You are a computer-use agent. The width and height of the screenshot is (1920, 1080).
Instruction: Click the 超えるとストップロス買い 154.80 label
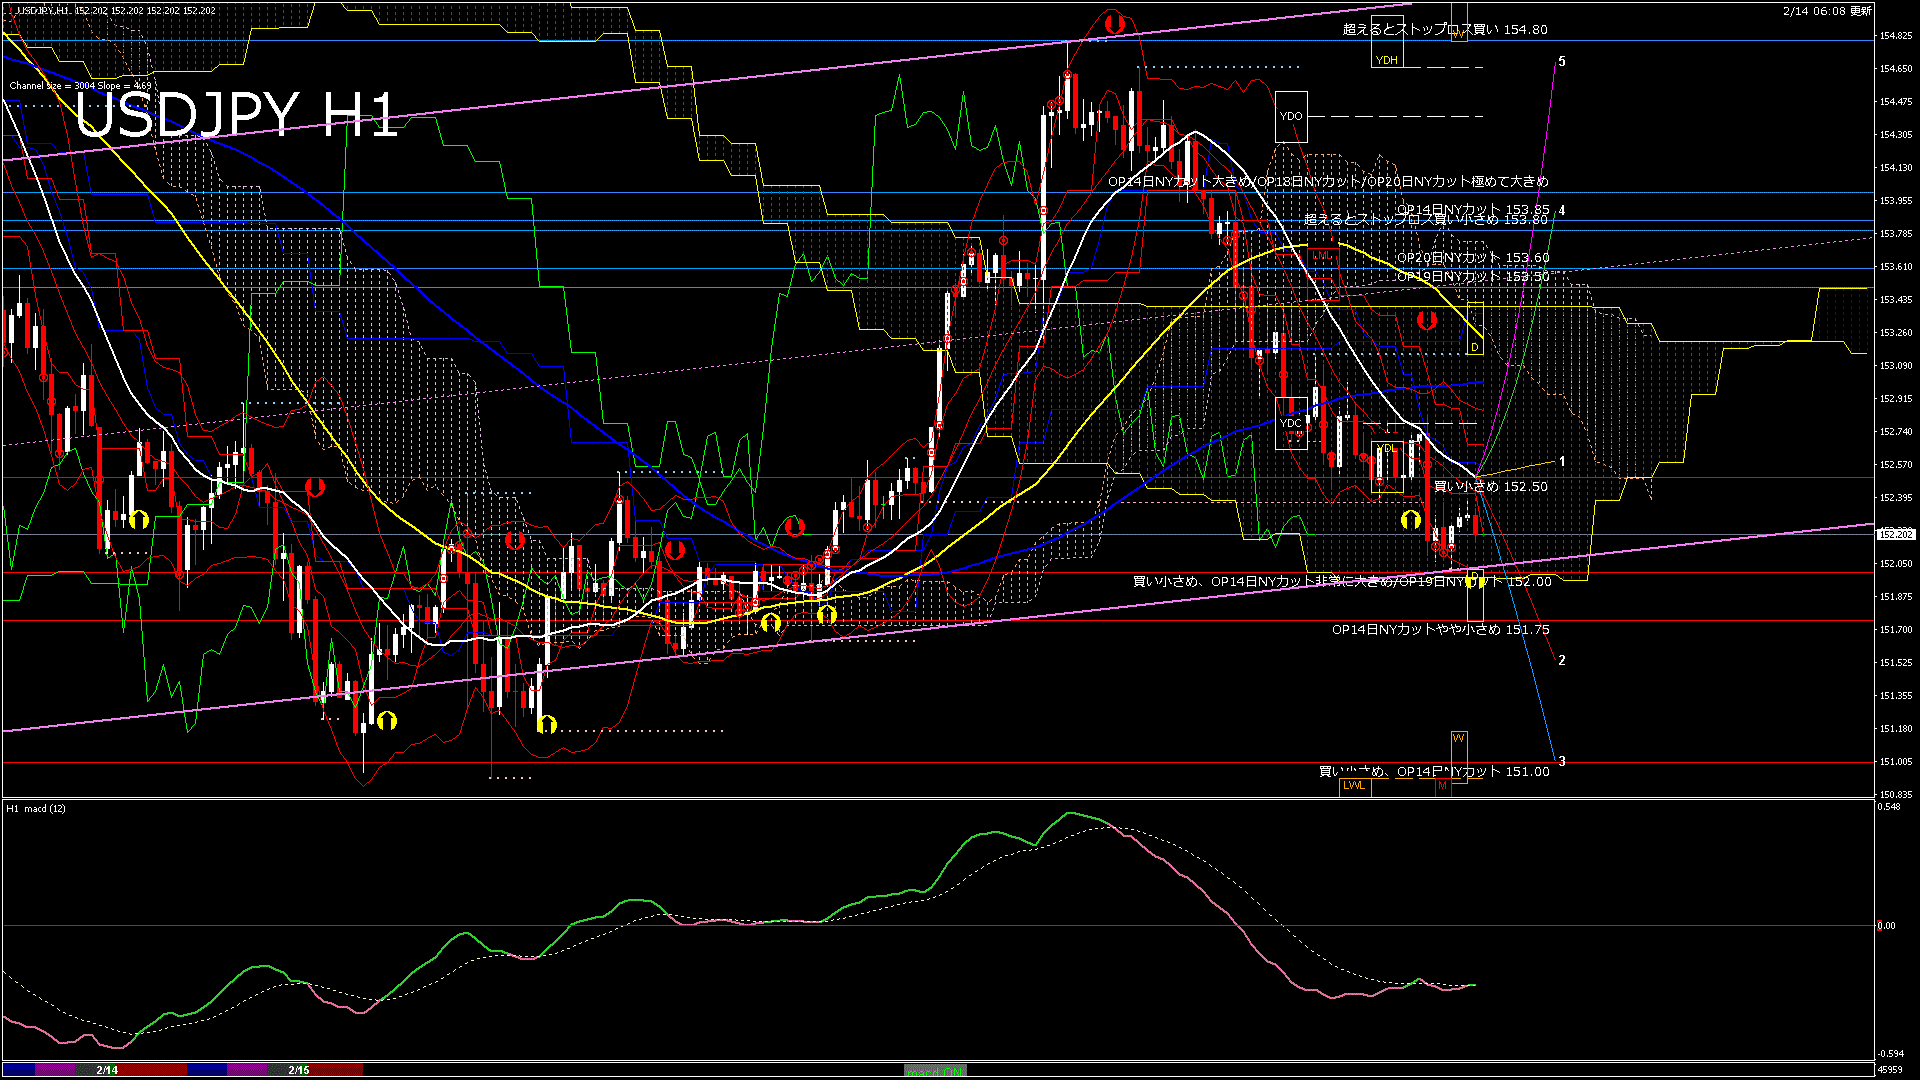point(1445,29)
